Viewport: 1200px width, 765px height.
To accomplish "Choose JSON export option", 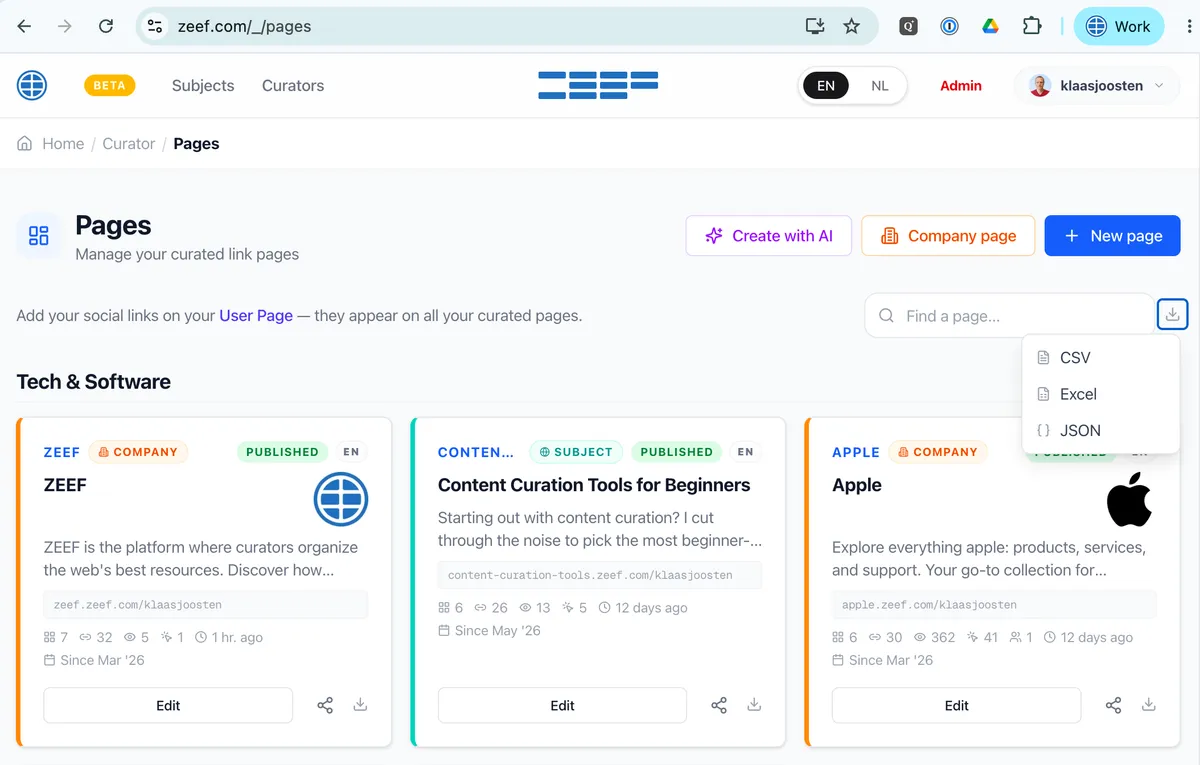I will click(x=1101, y=431).
